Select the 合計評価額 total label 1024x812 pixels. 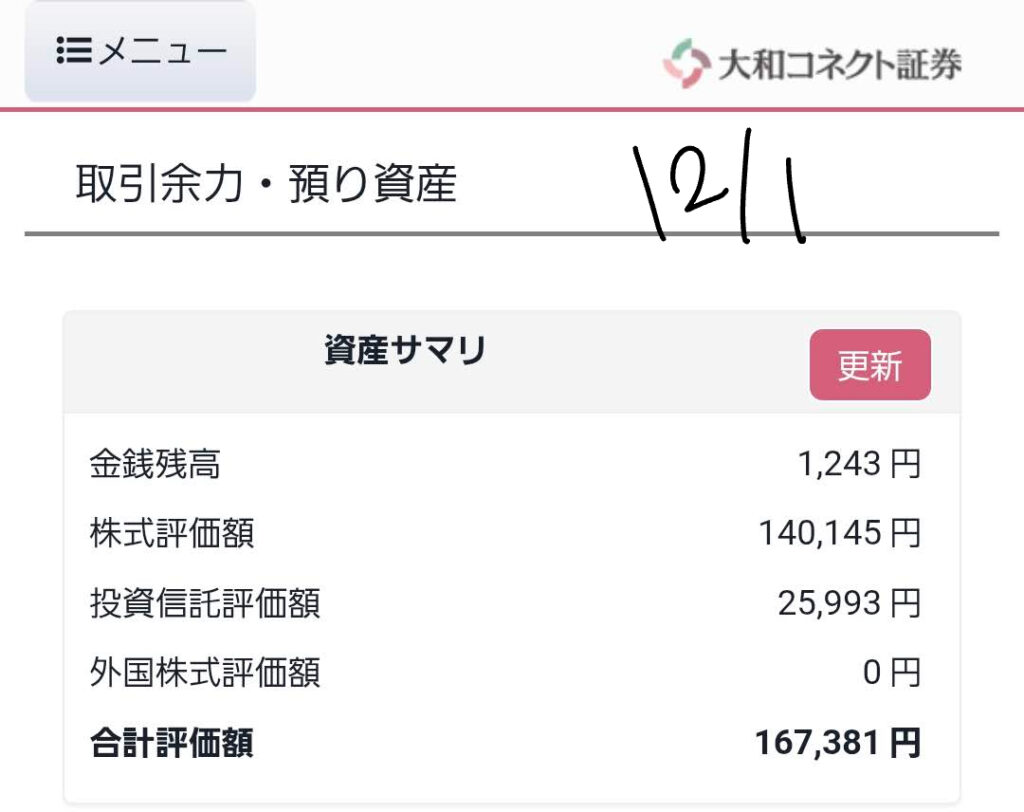tap(172, 743)
